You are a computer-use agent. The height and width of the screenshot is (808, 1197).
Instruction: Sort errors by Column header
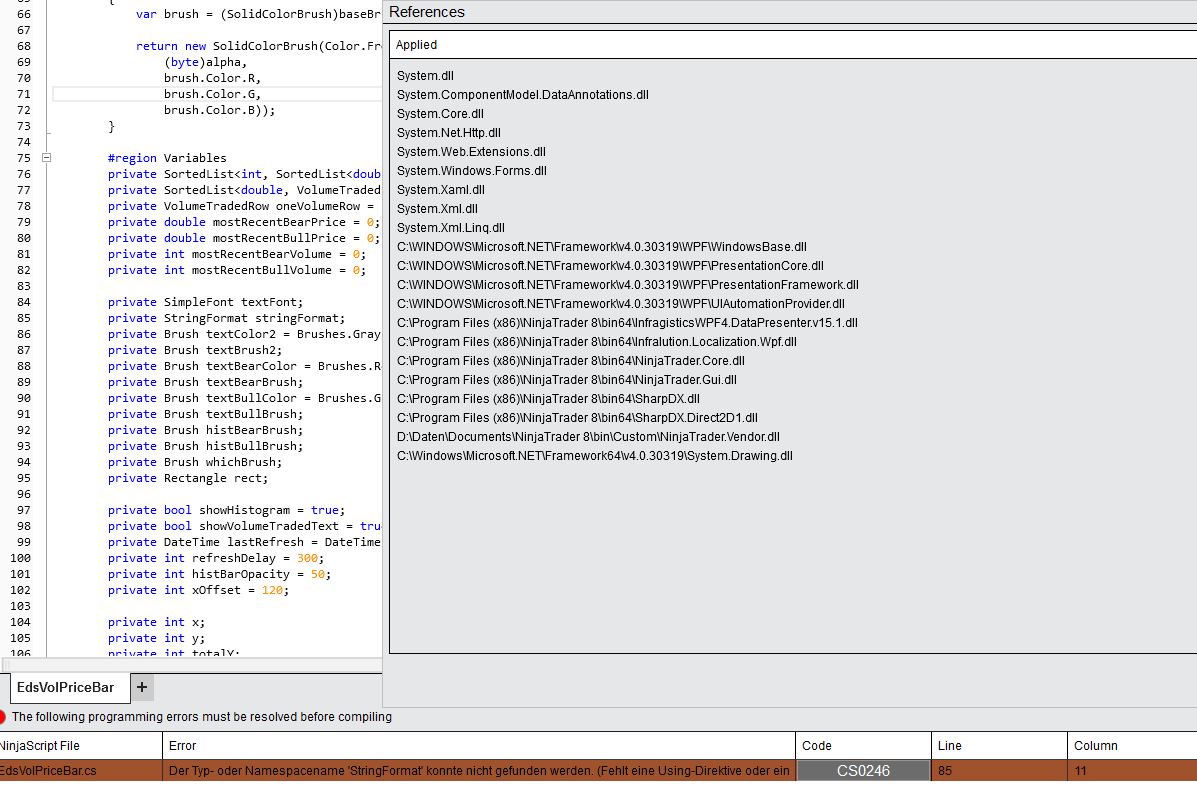coord(1133,745)
